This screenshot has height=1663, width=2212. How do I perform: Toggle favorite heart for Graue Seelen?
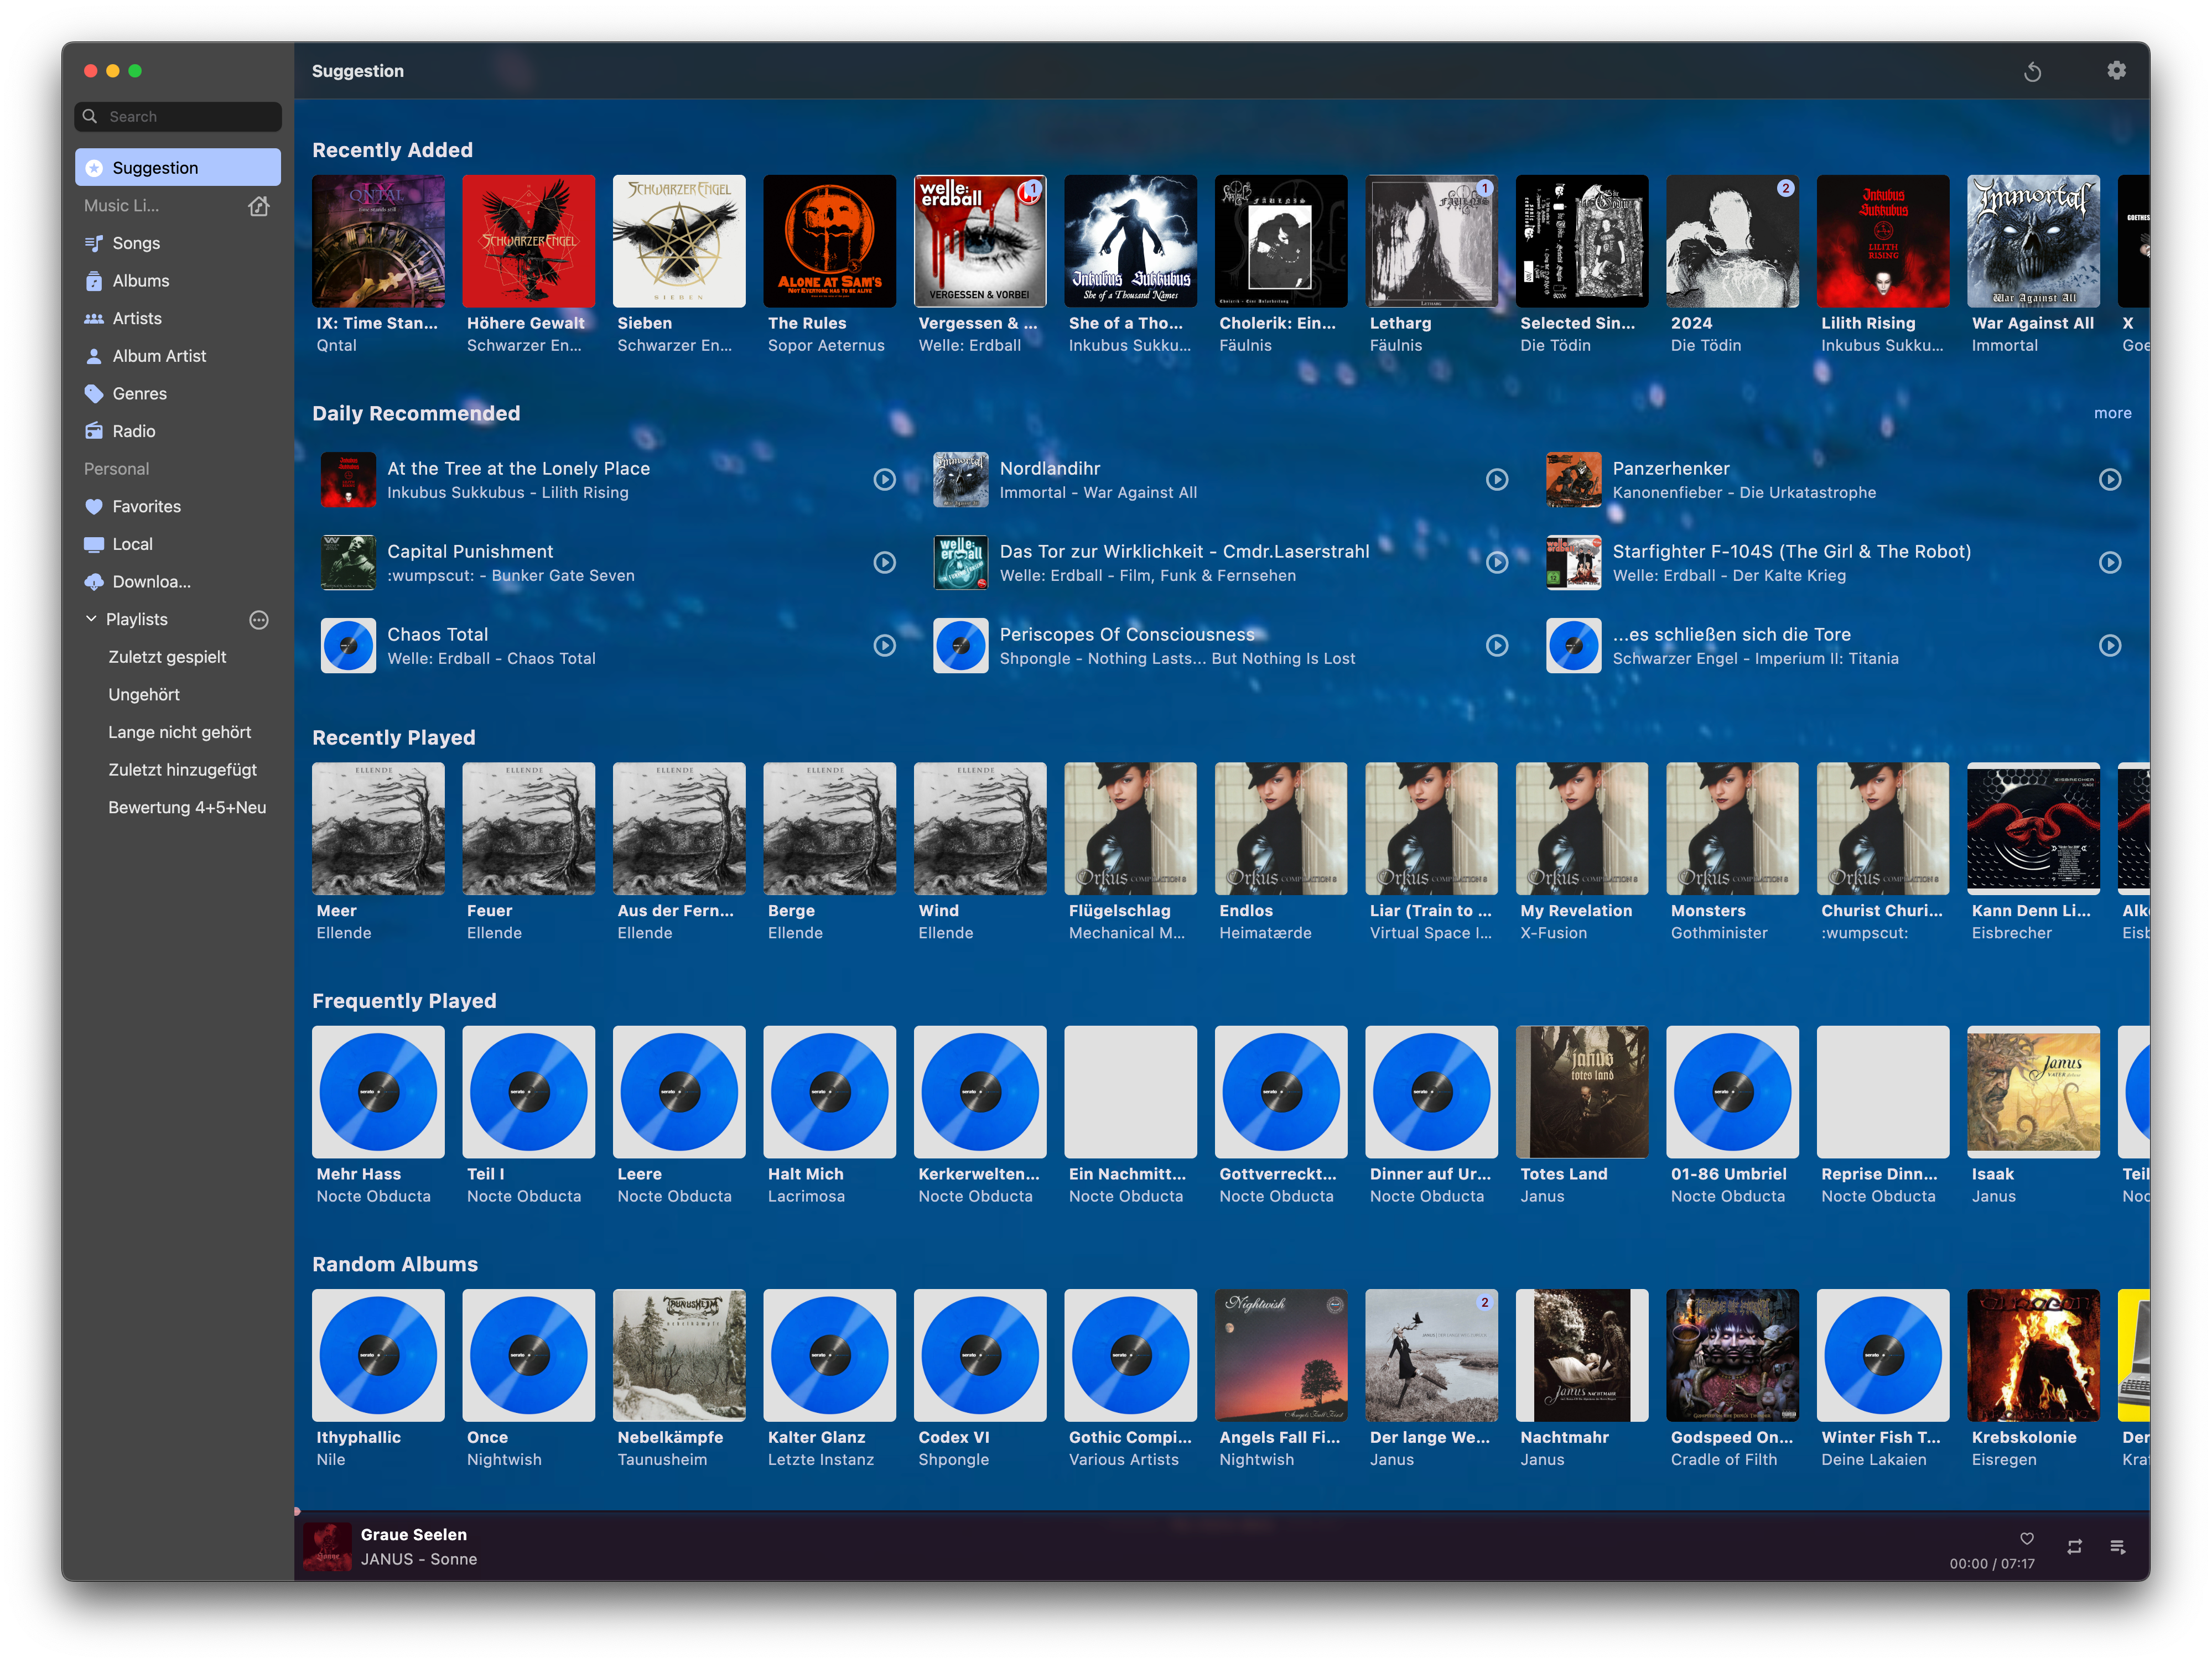click(x=2026, y=1538)
